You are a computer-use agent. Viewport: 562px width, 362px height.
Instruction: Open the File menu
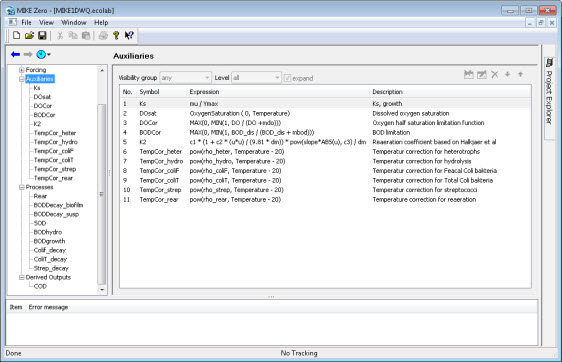[x=26, y=22]
